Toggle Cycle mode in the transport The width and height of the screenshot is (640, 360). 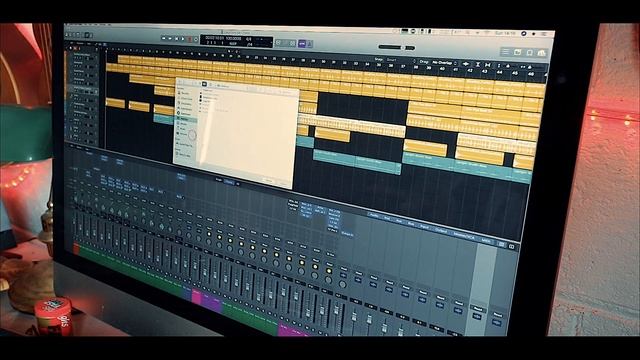point(196,40)
